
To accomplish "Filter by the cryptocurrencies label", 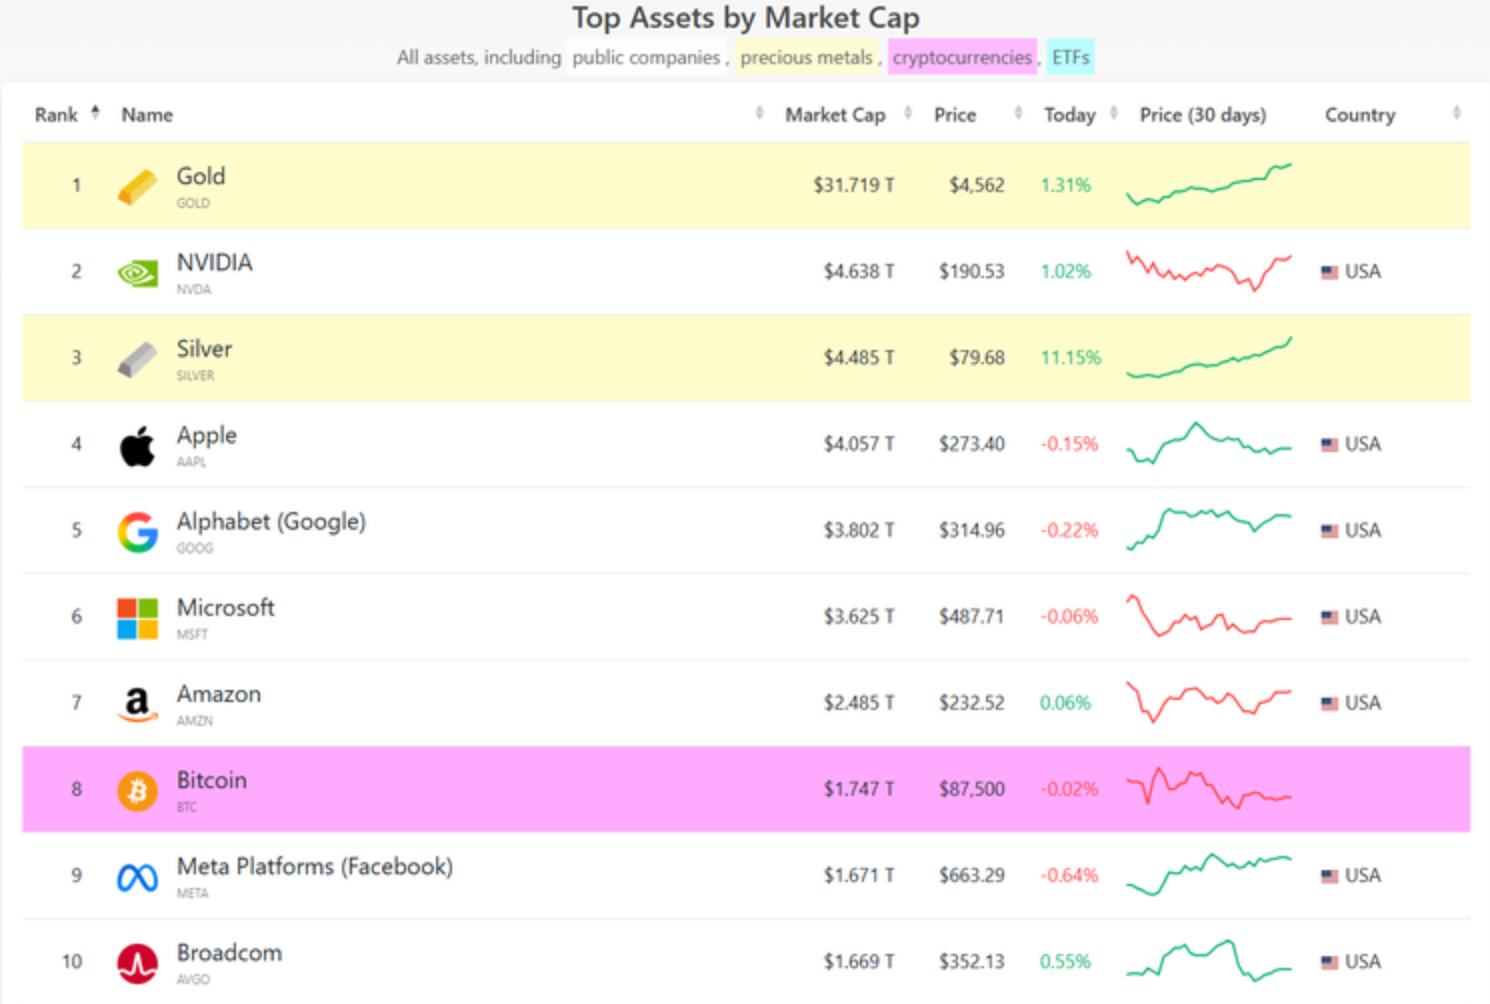I will point(963,57).
